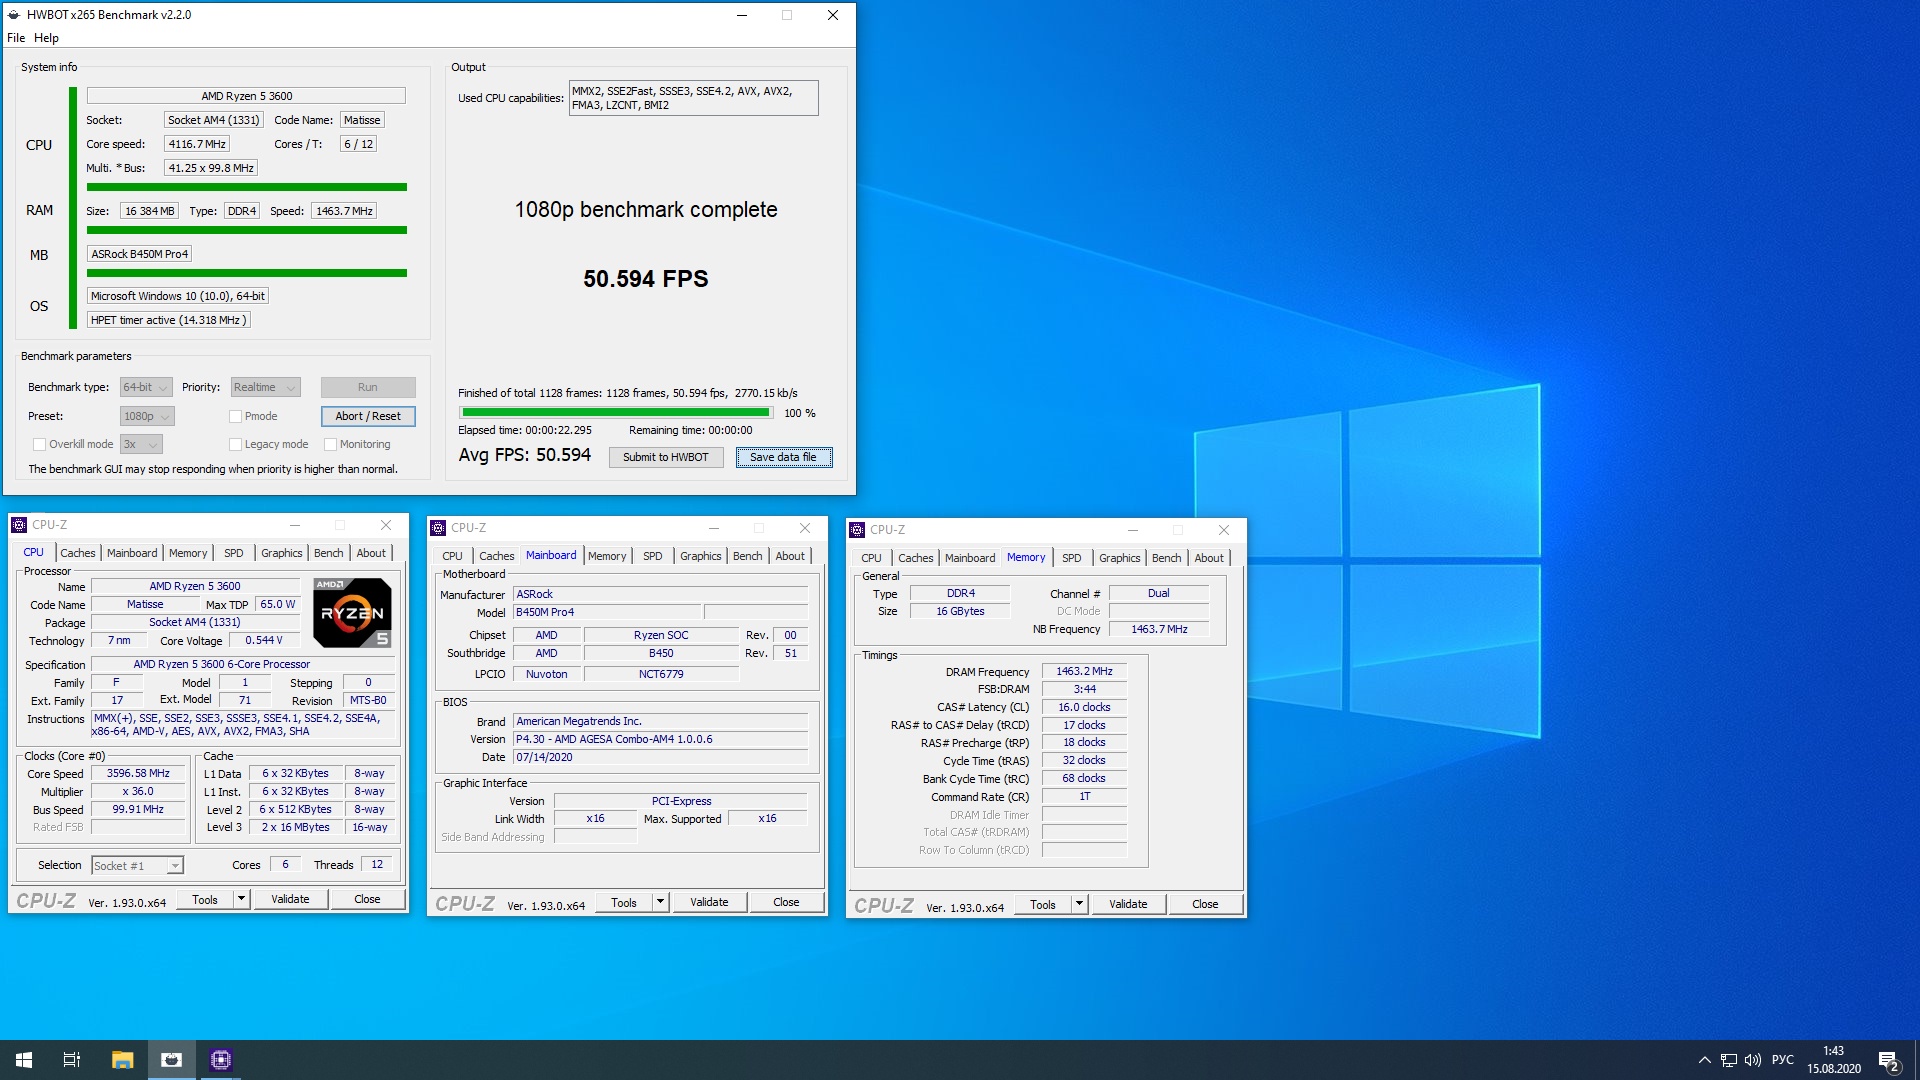This screenshot has height=1080, width=1920.
Task: Switch to the HWBOT x265 taskbar app
Action: tap(172, 1060)
